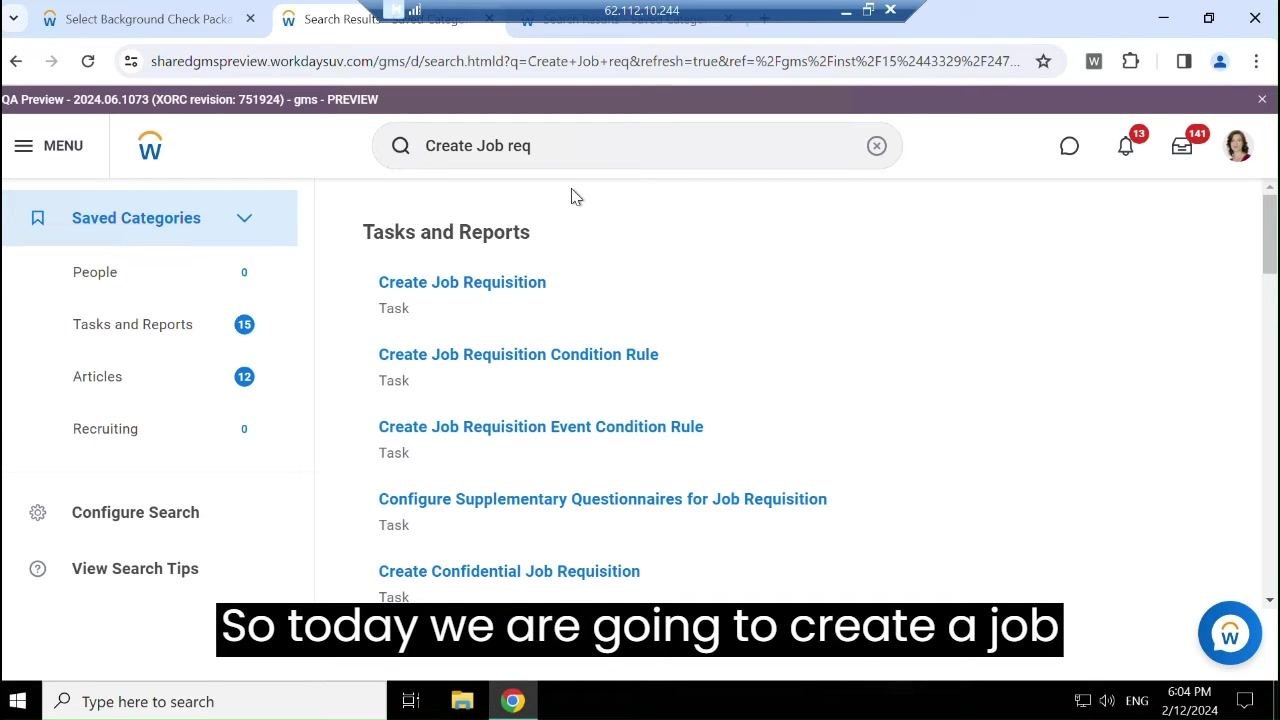
Task: Click the browser address bar URL
Action: [585, 61]
